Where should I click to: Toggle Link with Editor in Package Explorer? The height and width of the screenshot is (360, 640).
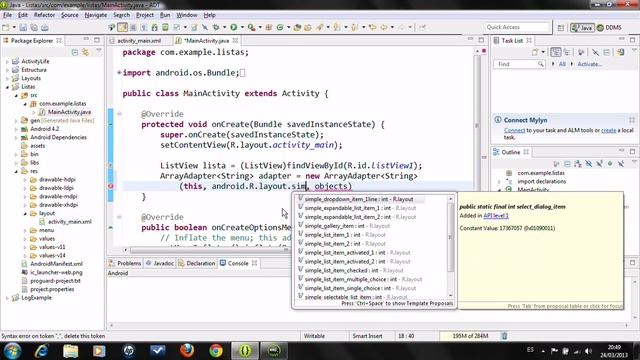click(85, 52)
